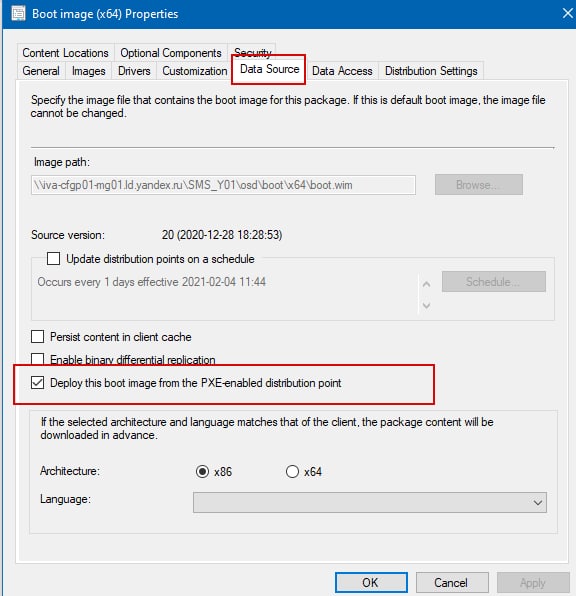This screenshot has height=596, width=576.
Task: Click the Cancel button
Action: (452, 583)
